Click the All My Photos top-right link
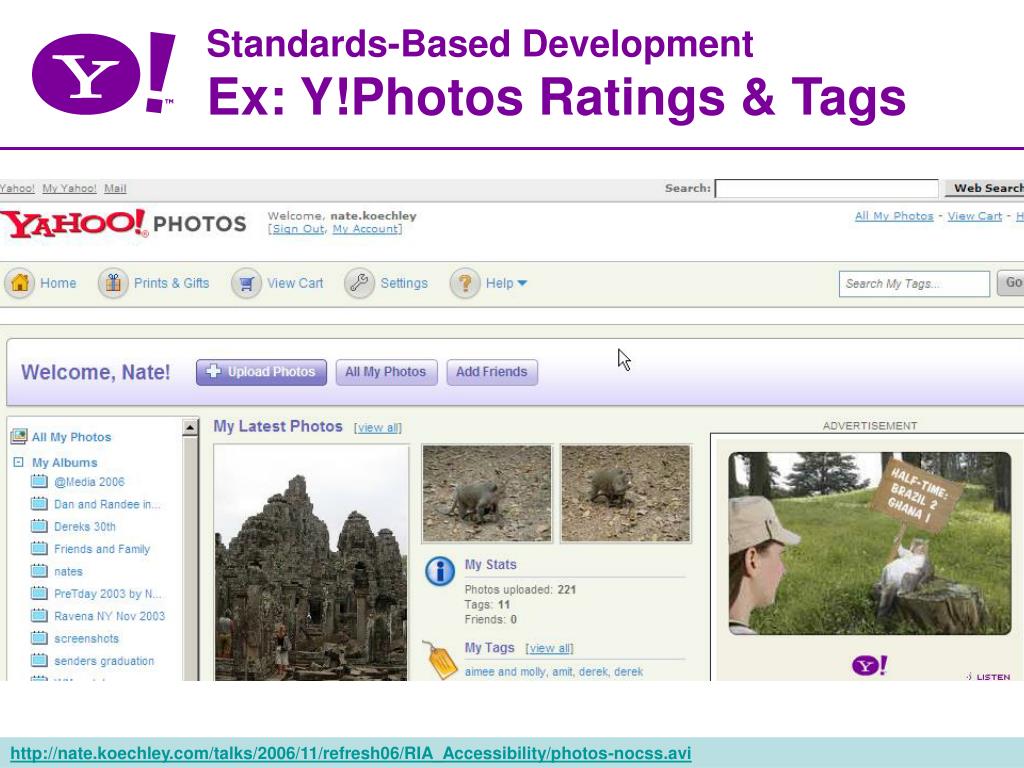The width and height of the screenshot is (1024, 768). [x=894, y=216]
